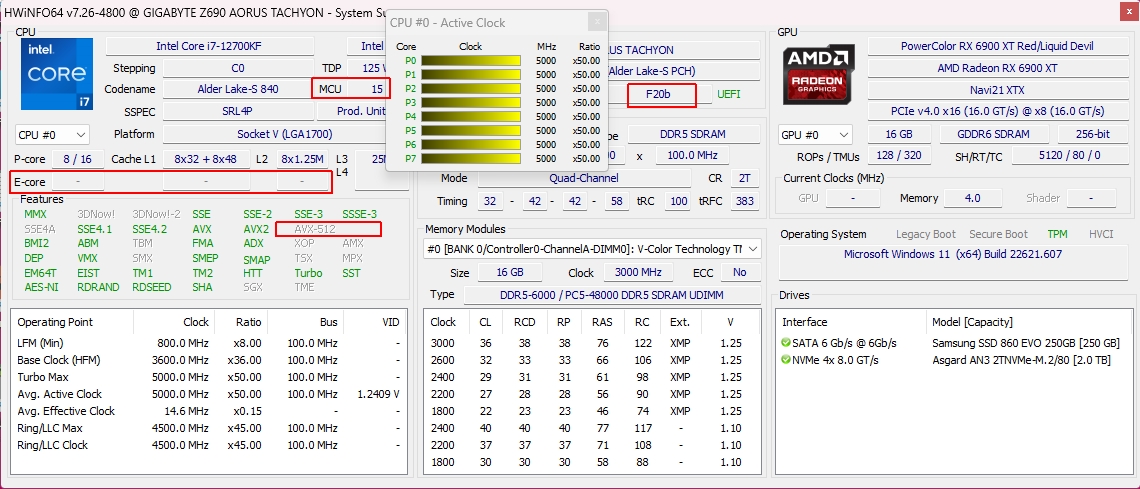This screenshot has width=1140, height=489.
Task: Click the DDR5-6000 / PC5-48000 type field
Action: (612, 295)
